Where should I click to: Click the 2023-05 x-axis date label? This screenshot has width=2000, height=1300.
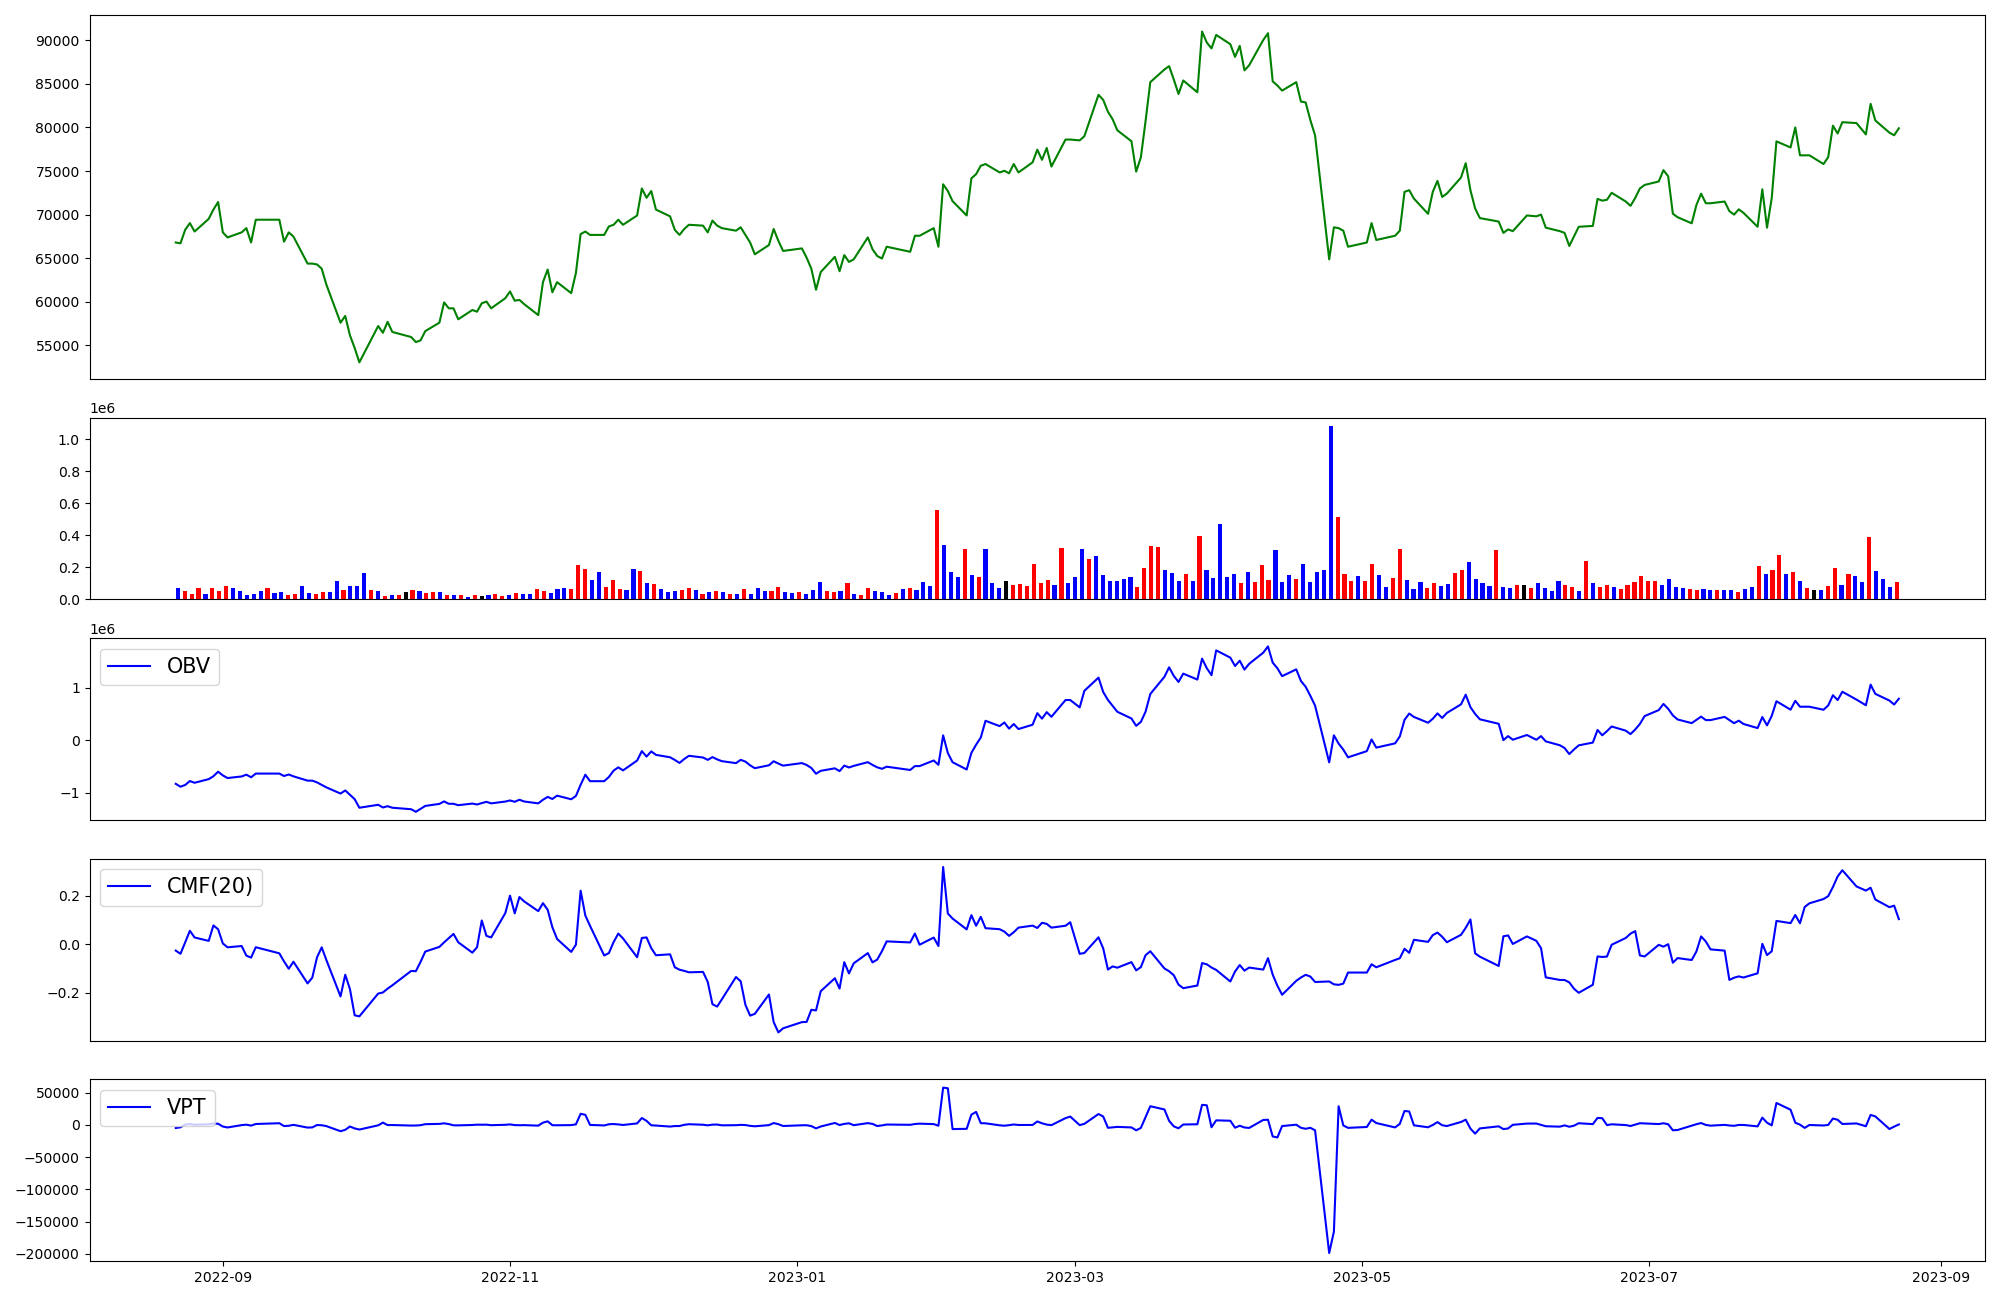click(x=1362, y=1277)
